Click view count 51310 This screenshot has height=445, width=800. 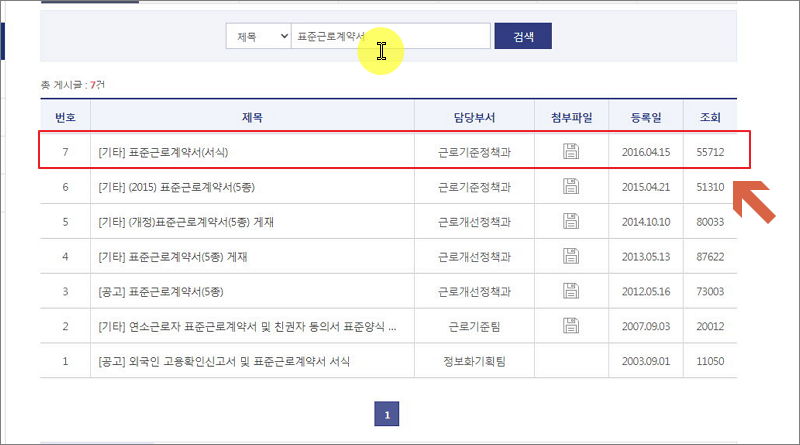710,187
